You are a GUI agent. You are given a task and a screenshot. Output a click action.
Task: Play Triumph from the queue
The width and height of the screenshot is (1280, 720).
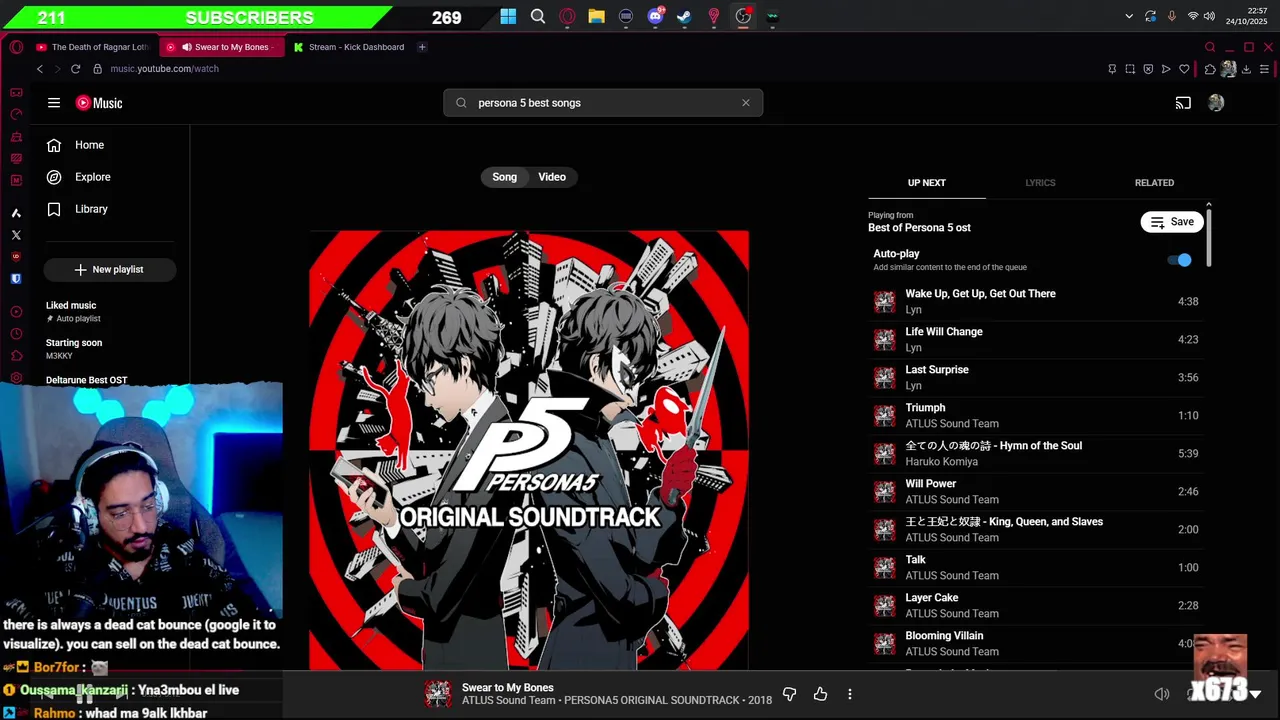click(x=1036, y=415)
